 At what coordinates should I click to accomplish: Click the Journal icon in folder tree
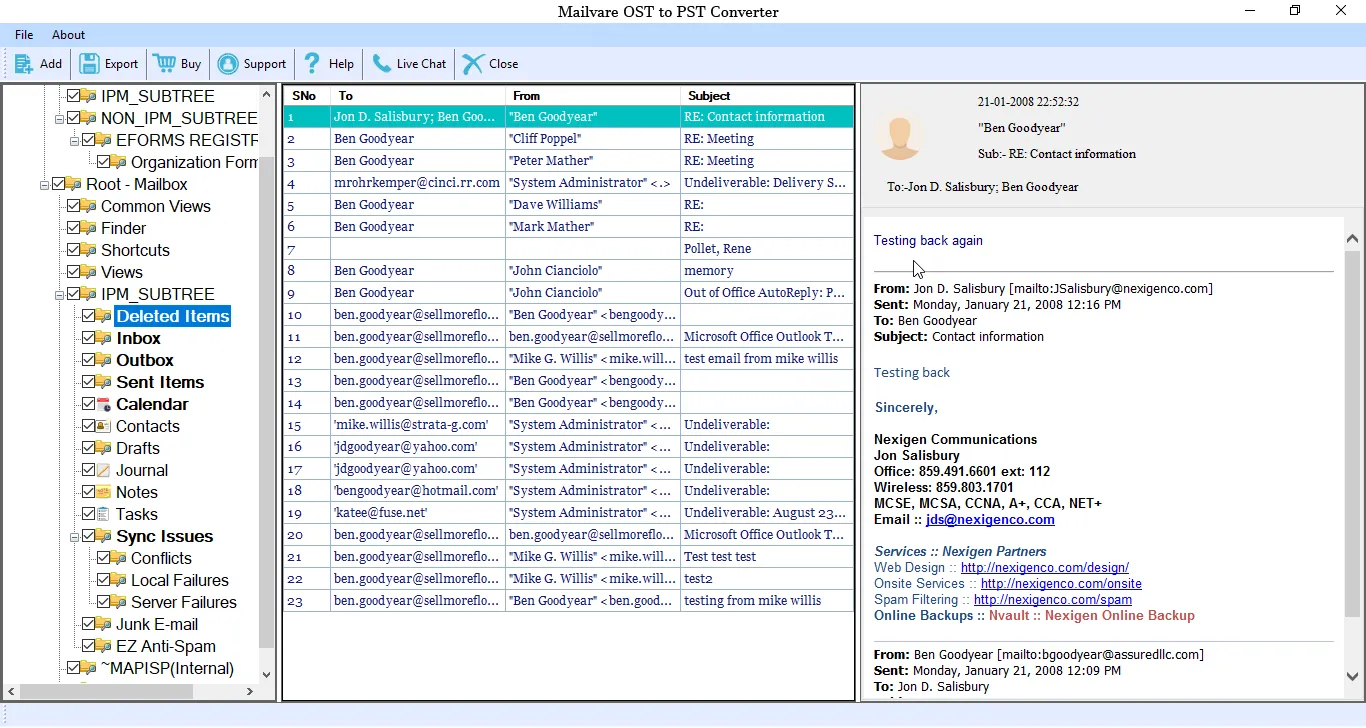pos(103,470)
